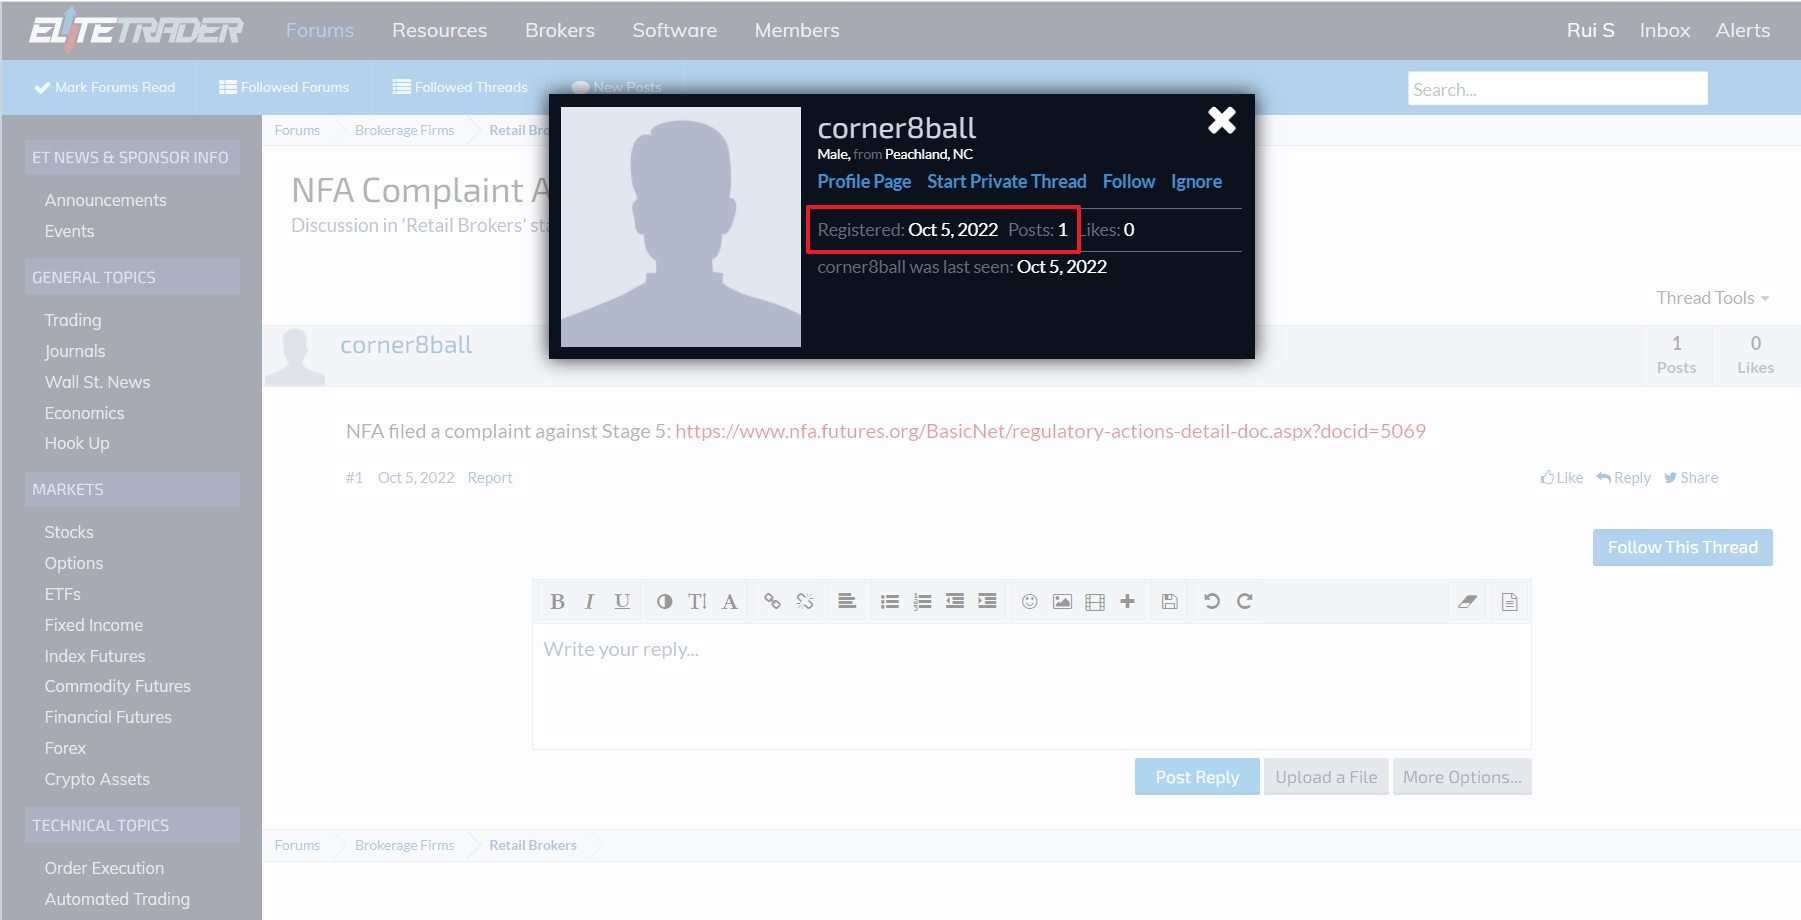The width and height of the screenshot is (1801, 920).
Task: Insert an unordered bullet list
Action: (889, 601)
